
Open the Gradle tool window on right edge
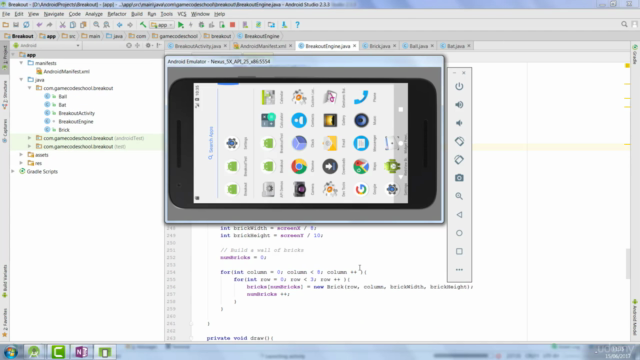pos(635,55)
